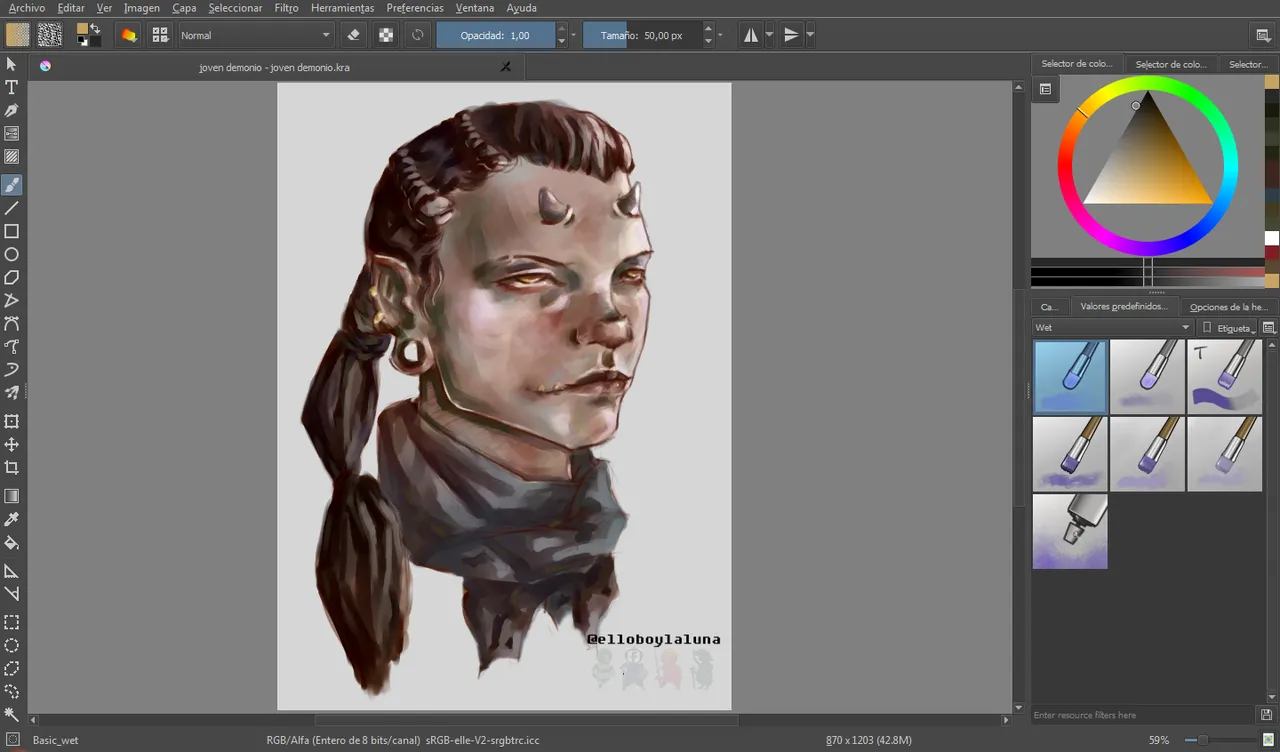Toggle eraser mode

(353, 35)
